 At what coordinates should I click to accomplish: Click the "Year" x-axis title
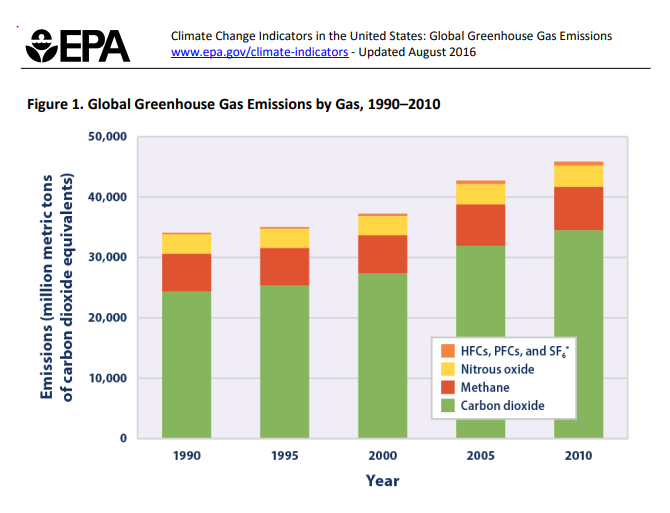coord(382,481)
